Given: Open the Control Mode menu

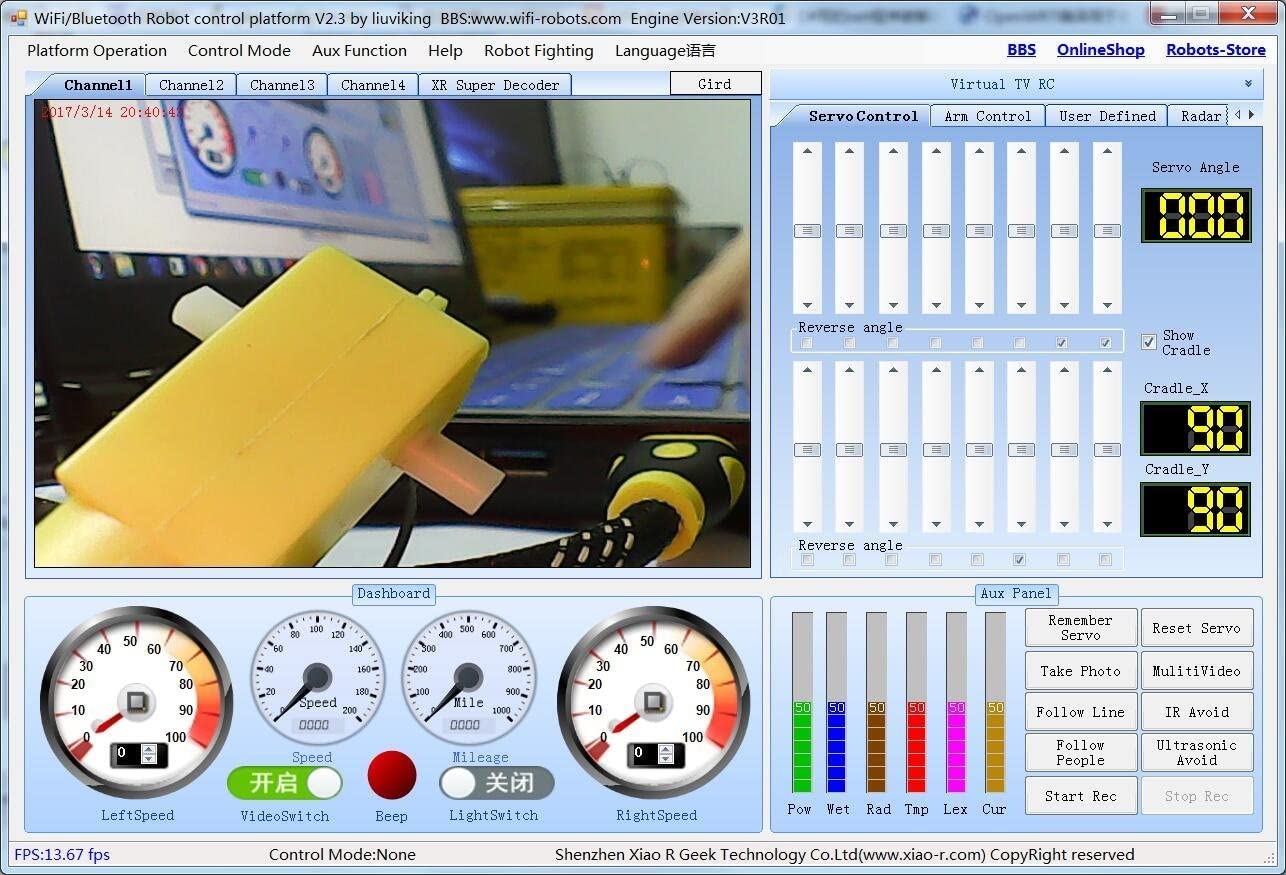Looking at the screenshot, I should point(239,51).
